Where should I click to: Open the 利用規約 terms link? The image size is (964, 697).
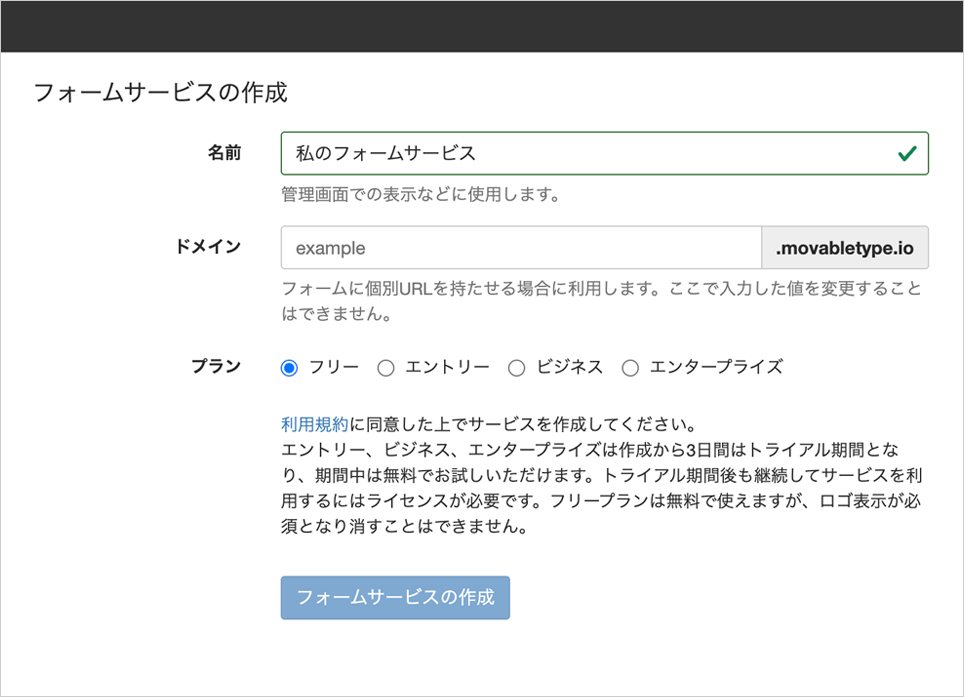point(314,422)
